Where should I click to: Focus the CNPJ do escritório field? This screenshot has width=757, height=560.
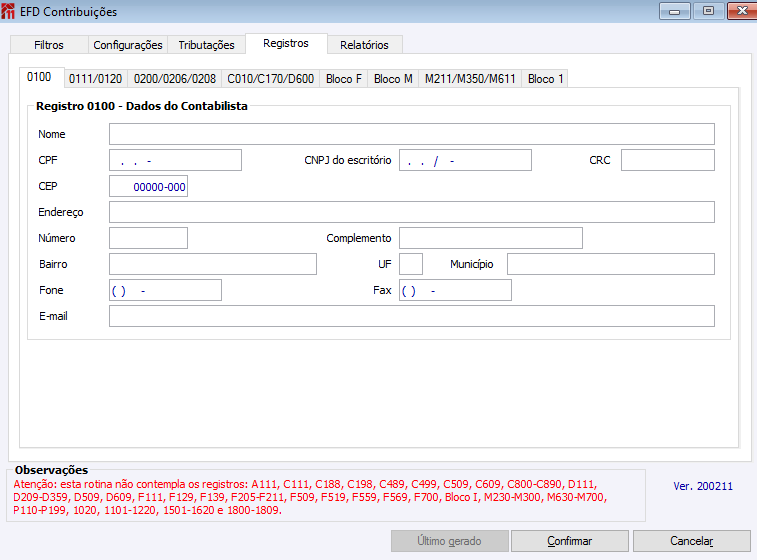pos(465,160)
